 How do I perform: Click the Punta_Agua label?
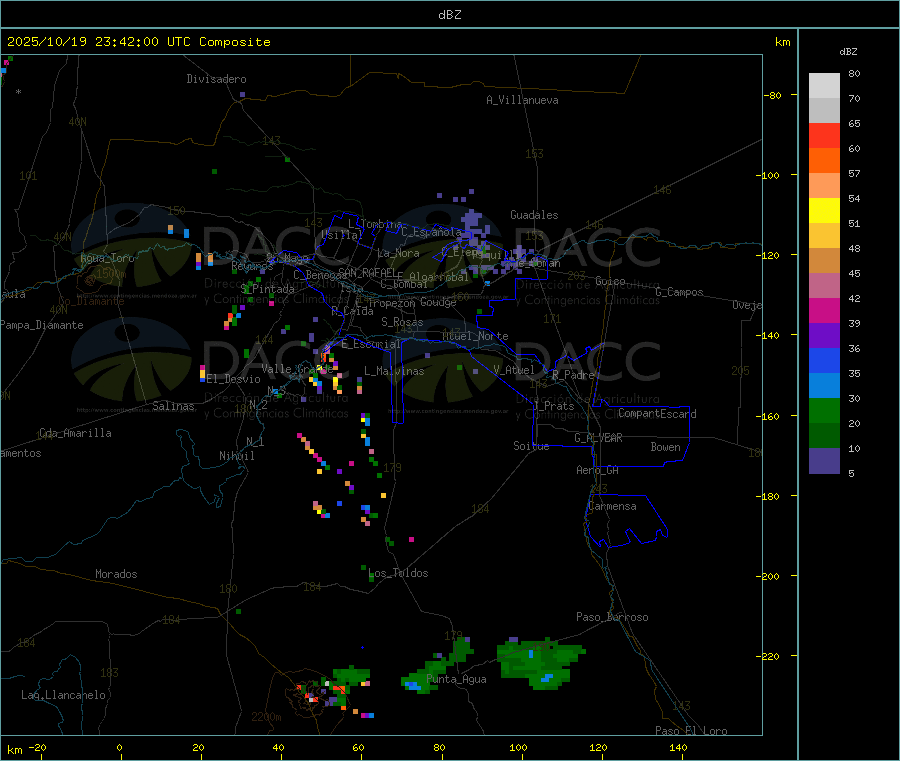(456, 679)
